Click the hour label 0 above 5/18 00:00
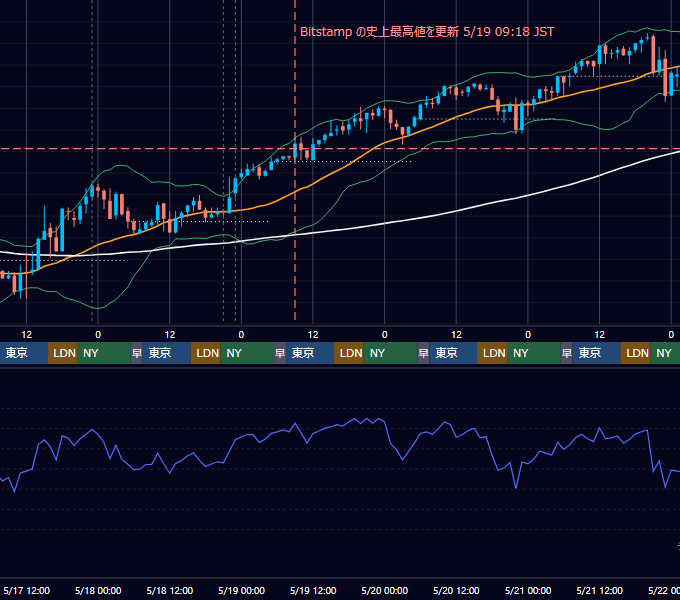Viewport: 680px width, 600px height. click(x=98, y=335)
